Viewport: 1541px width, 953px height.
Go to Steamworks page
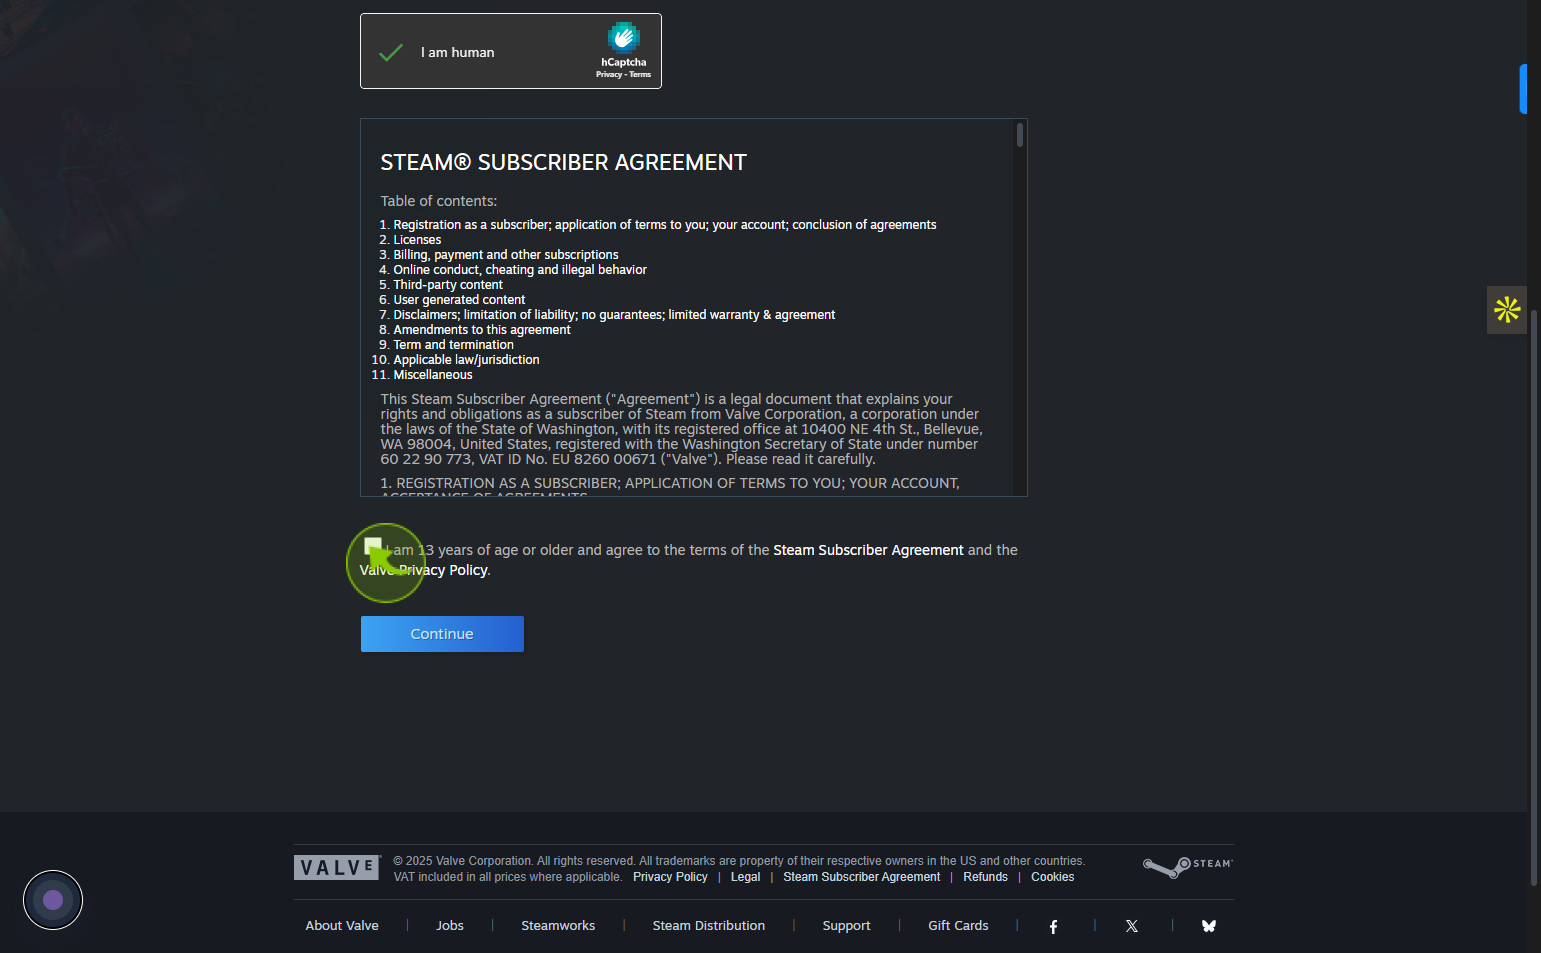pyautogui.click(x=558, y=926)
